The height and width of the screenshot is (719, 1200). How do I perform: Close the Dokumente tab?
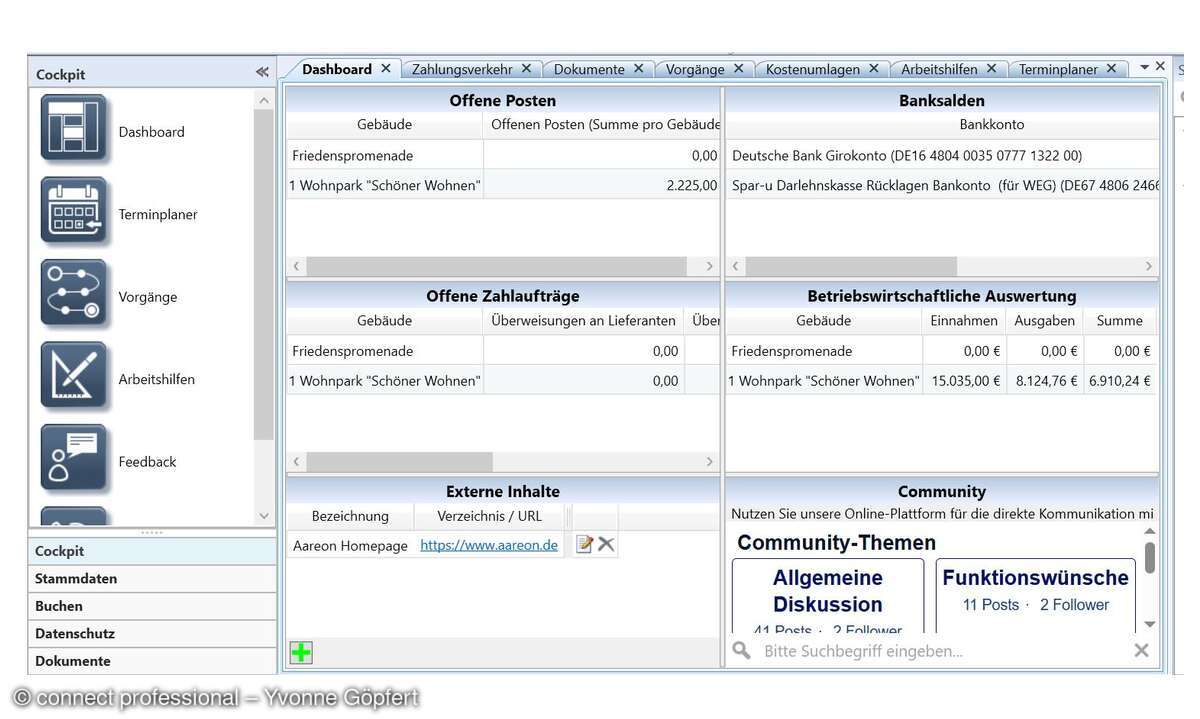tap(639, 69)
